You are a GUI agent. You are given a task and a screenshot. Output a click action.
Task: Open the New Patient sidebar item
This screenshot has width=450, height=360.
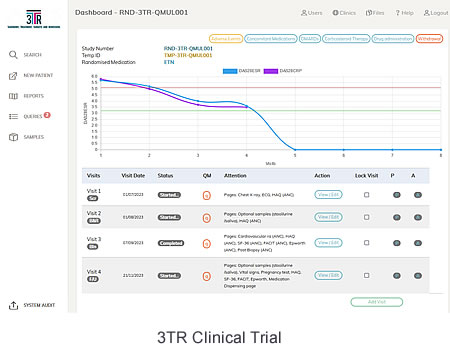pos(31,76)
